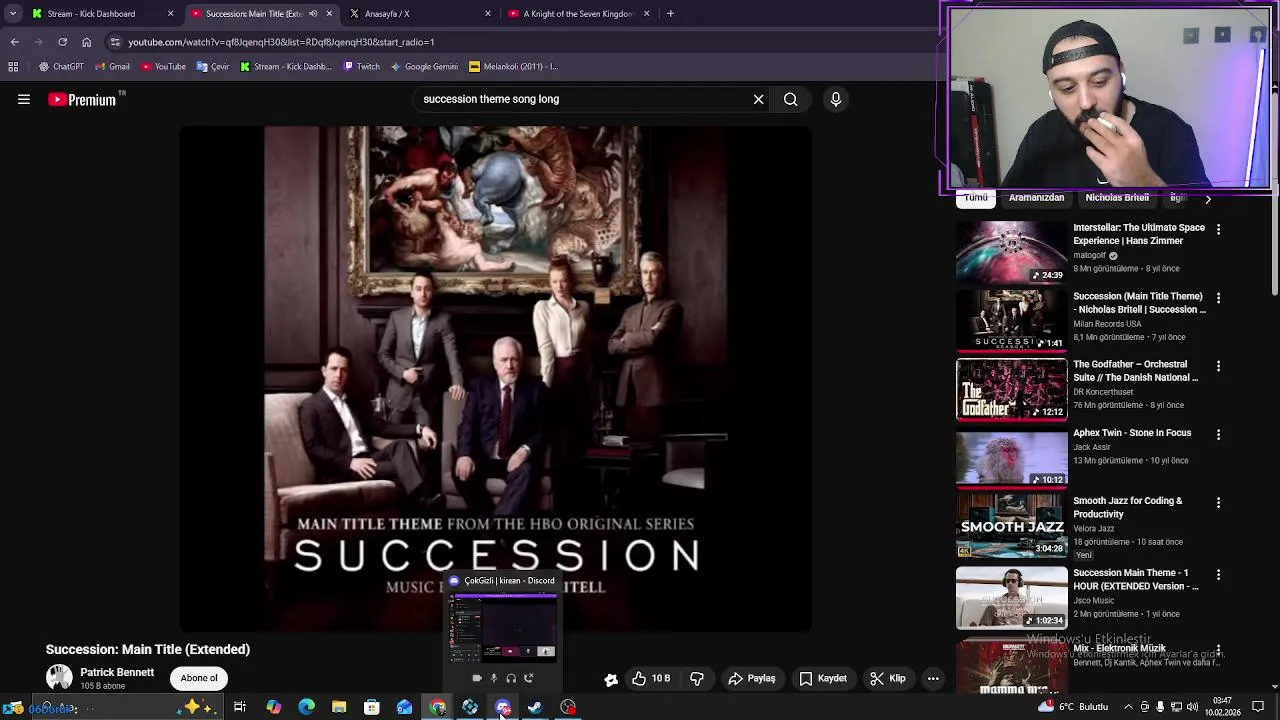Open Microsoft Edge from taskbar
The image size is (1280, 720).
(x=306, y=708)
